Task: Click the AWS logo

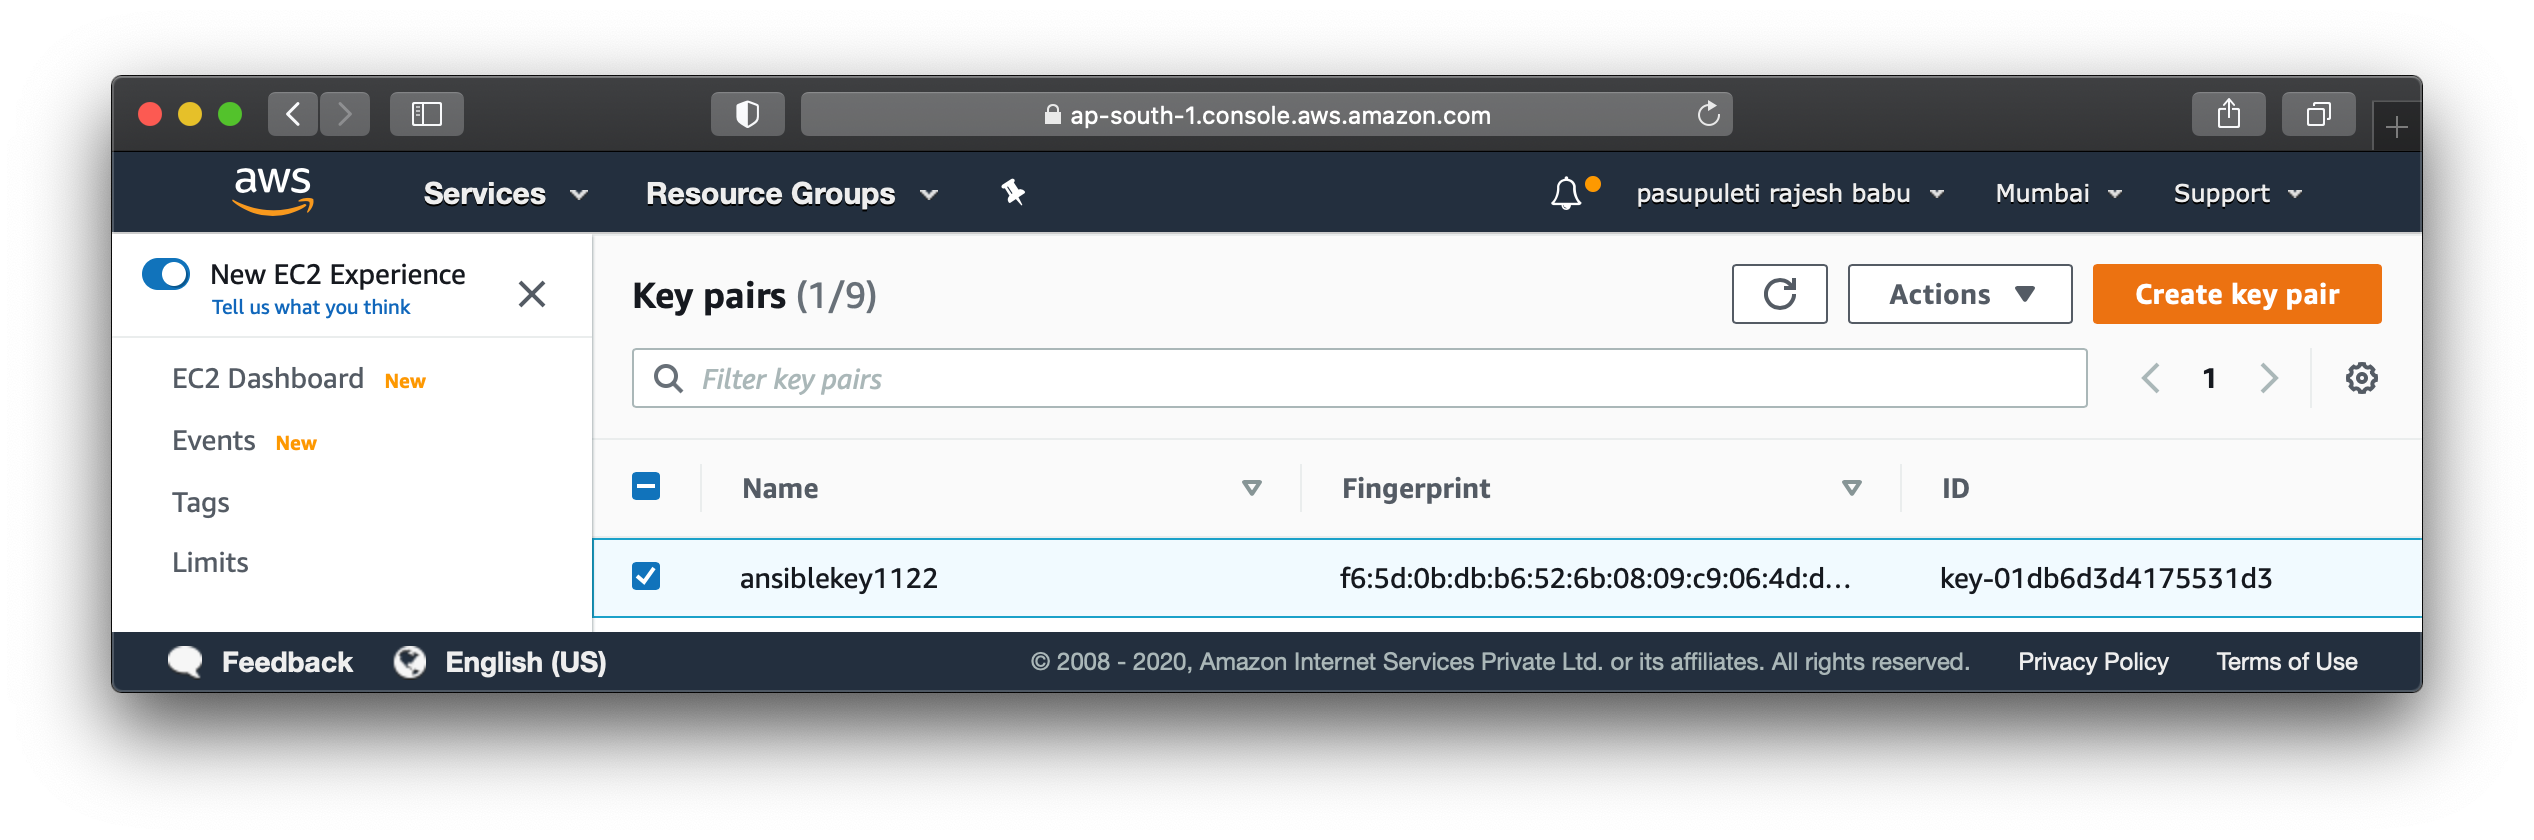Action: point(272,190)
